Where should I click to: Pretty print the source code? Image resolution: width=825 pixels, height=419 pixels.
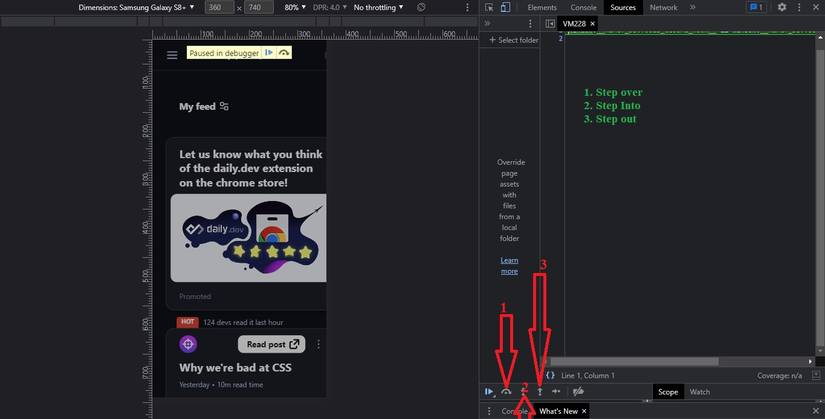coord(550,375)
